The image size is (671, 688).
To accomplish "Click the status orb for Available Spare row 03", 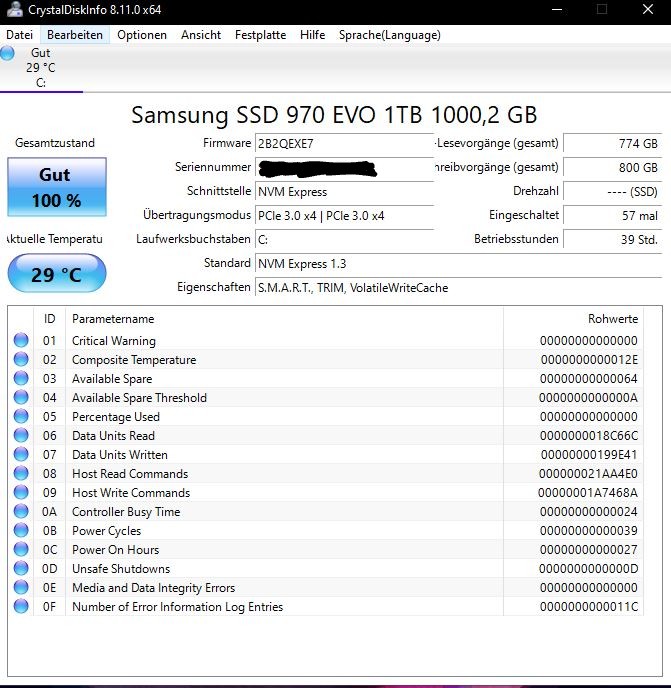I will (x=21, y=378).
